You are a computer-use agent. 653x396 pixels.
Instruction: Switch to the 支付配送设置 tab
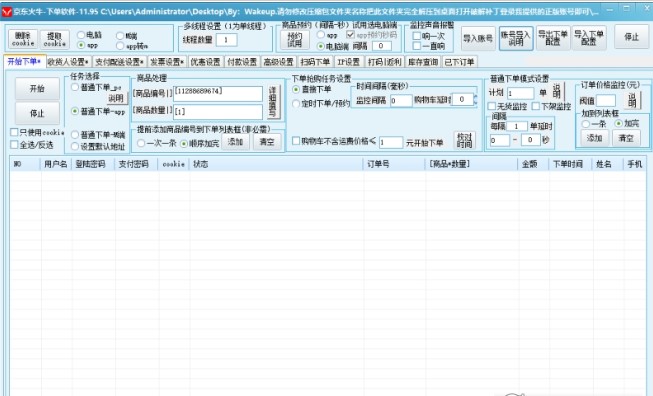click(x=119, y=62)
